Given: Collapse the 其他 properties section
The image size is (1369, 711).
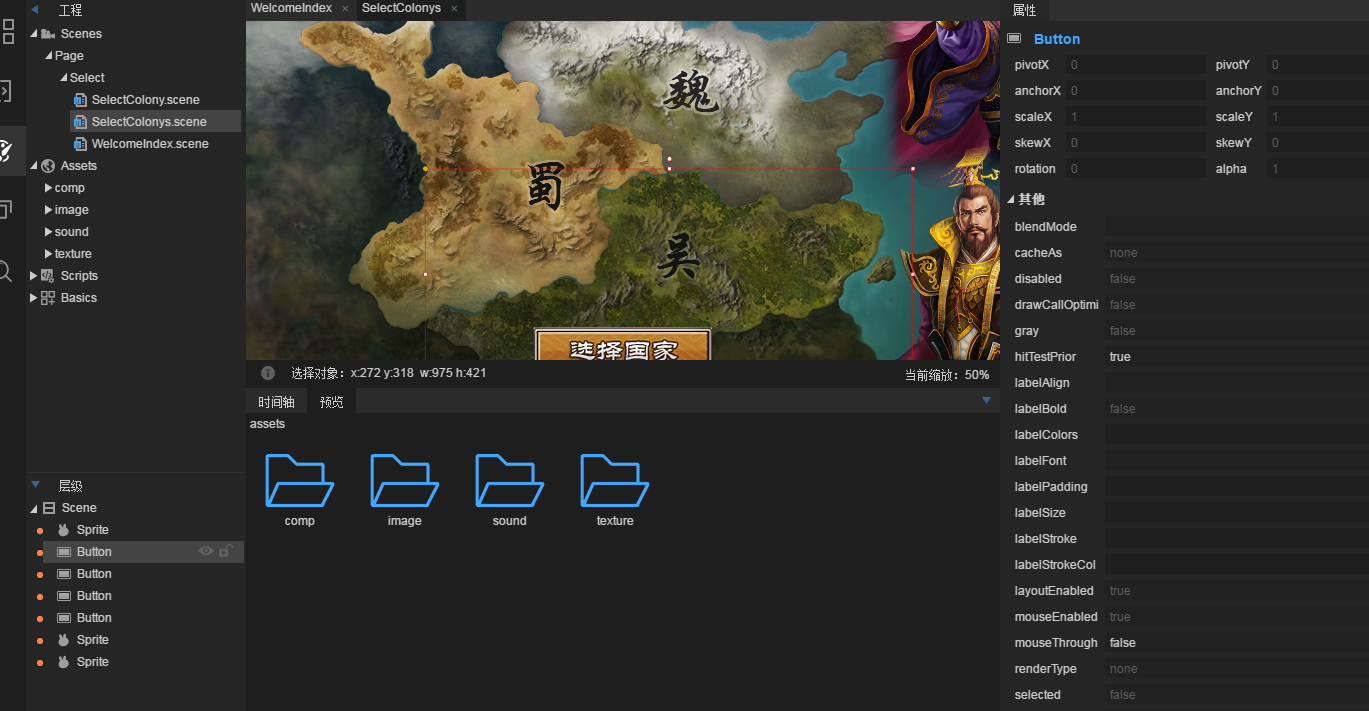Looking at the screenshot, I should pos(1010,200).
